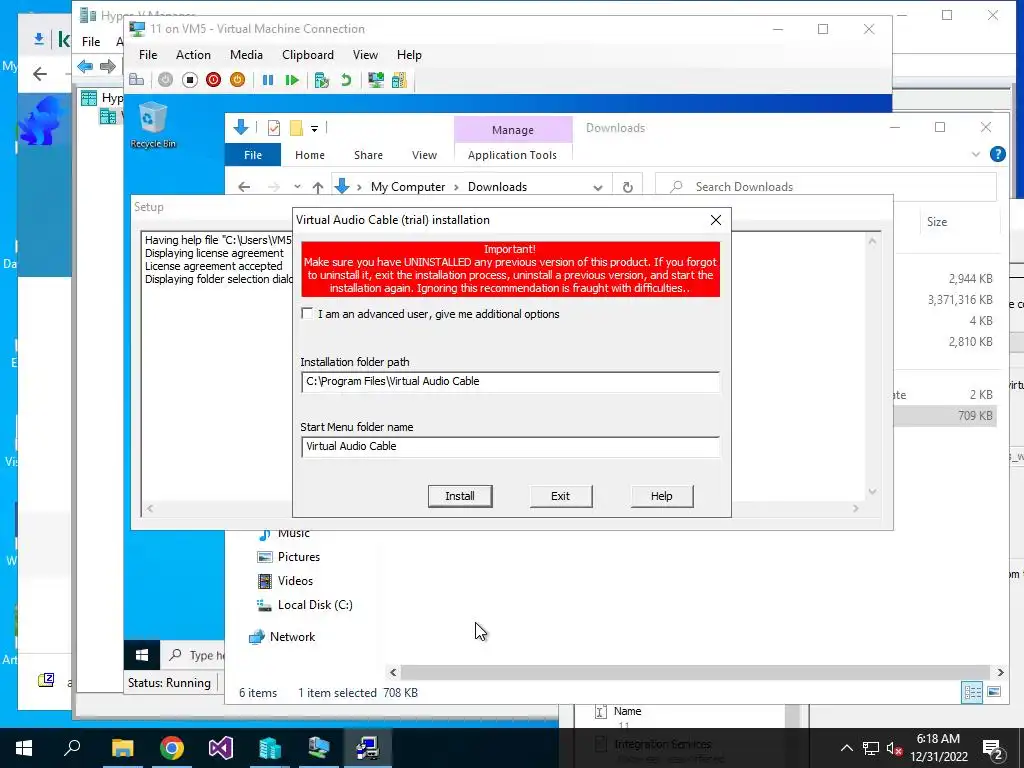The height and width of the screenshot is (768, 1024).
Task: Click the green Reset/Resume toolbar icon
Action: pyautogui.click(x=292, y=80)
